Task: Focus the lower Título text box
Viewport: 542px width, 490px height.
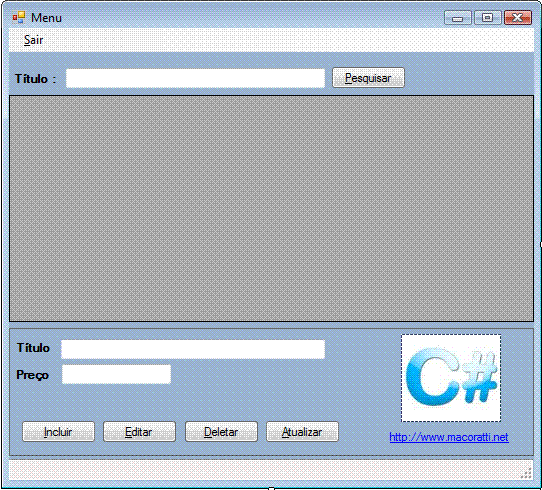Action: click(x=193, y=349)
